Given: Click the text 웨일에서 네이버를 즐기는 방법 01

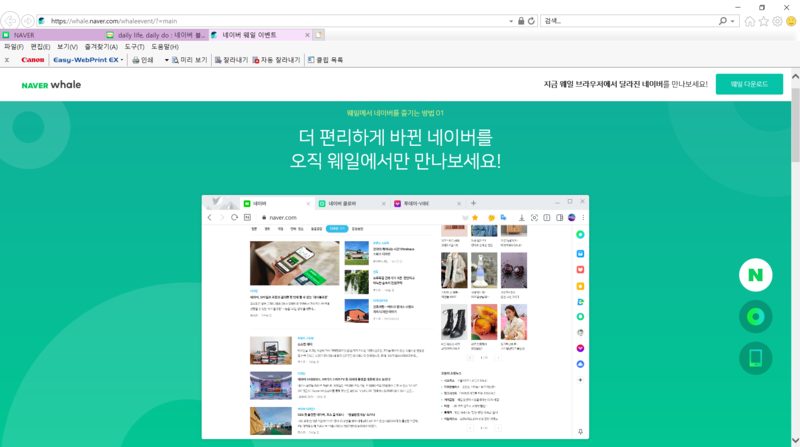Looking at the screenshot, I should (395, 113).
